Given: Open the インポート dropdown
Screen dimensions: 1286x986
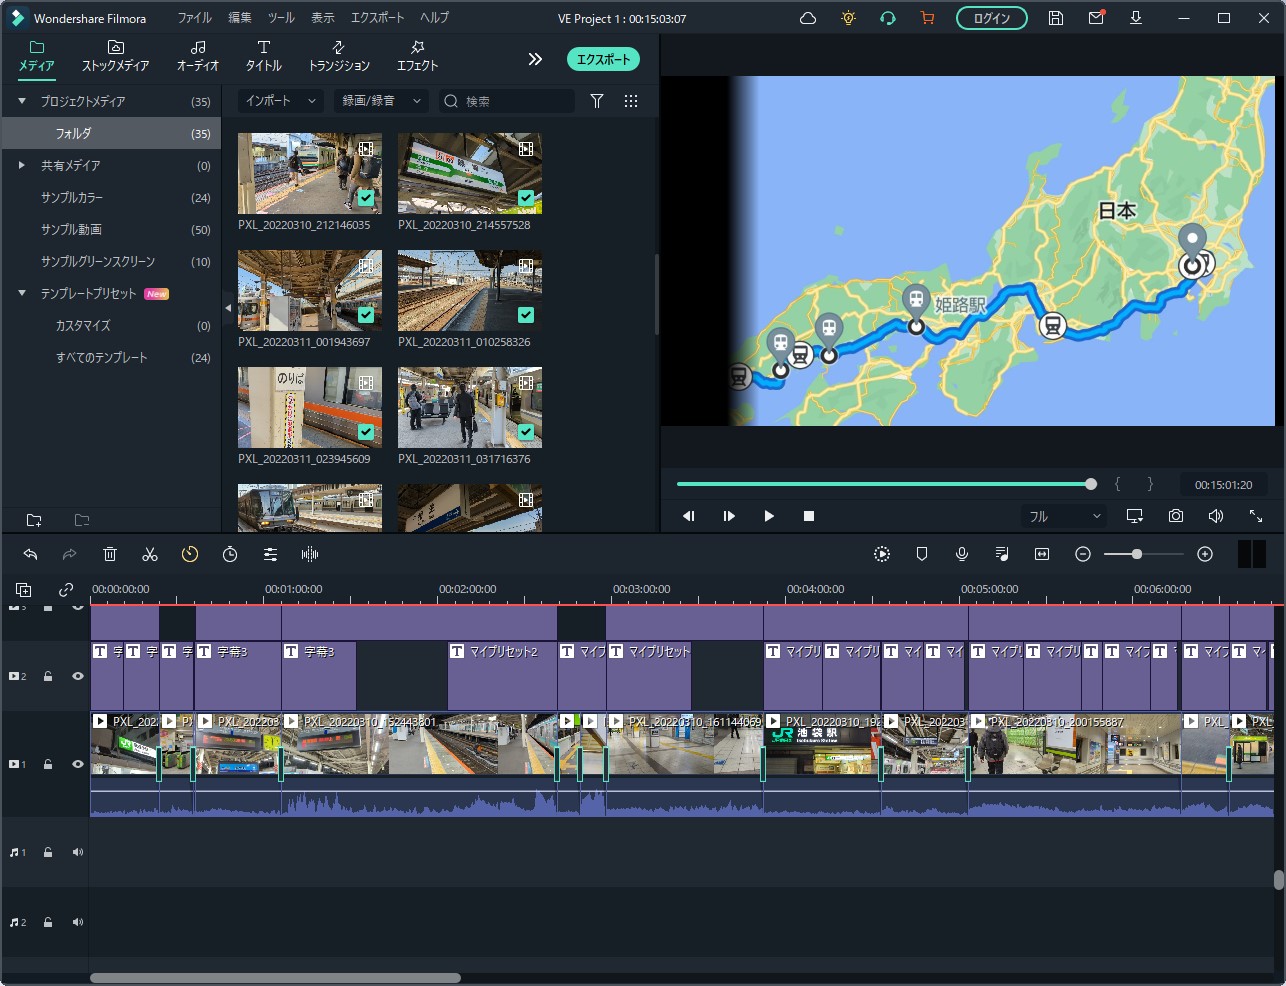Looking at the screenshot, I should pyautogui.click(x=280, y=101).
